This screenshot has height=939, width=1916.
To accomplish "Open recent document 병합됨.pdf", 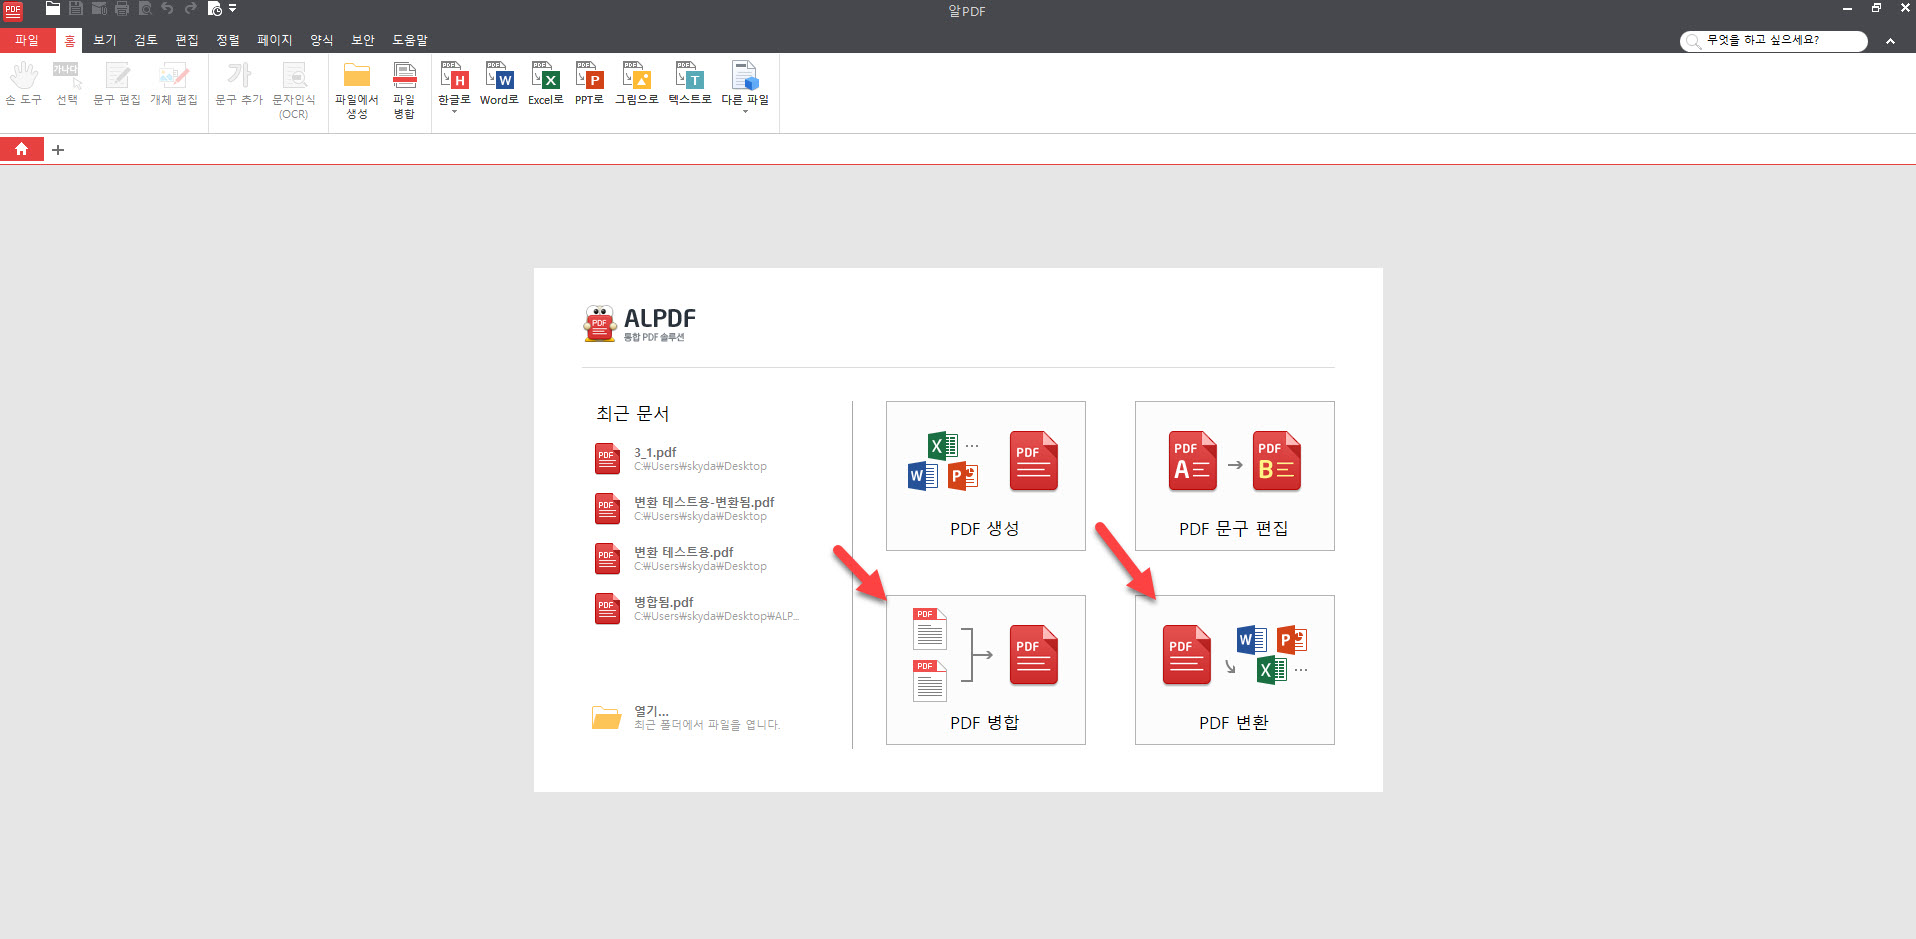I will point(697,609).
